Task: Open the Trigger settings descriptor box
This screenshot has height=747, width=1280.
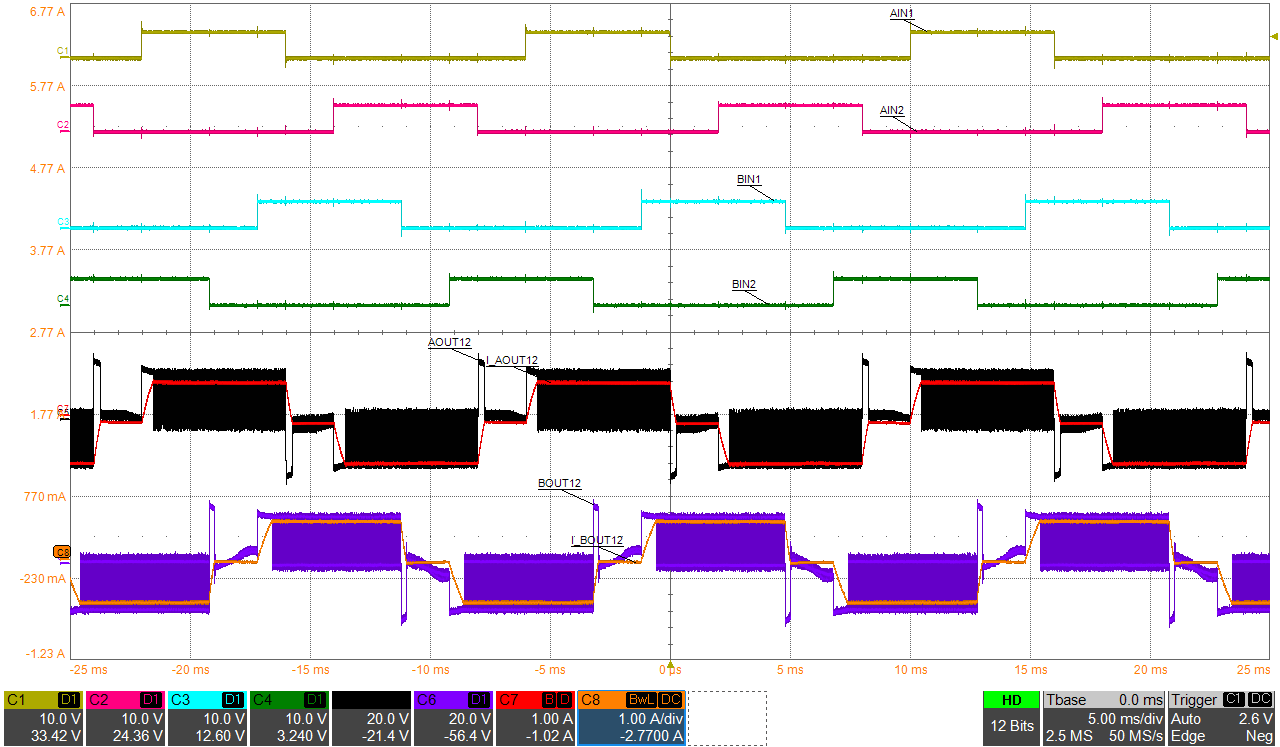Action: tap(1222, 718)
